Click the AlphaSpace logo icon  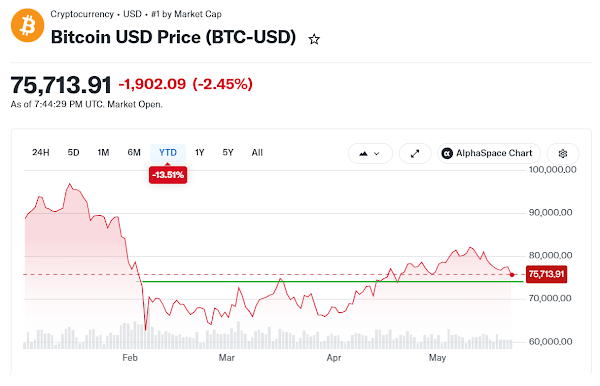point(447,153)
